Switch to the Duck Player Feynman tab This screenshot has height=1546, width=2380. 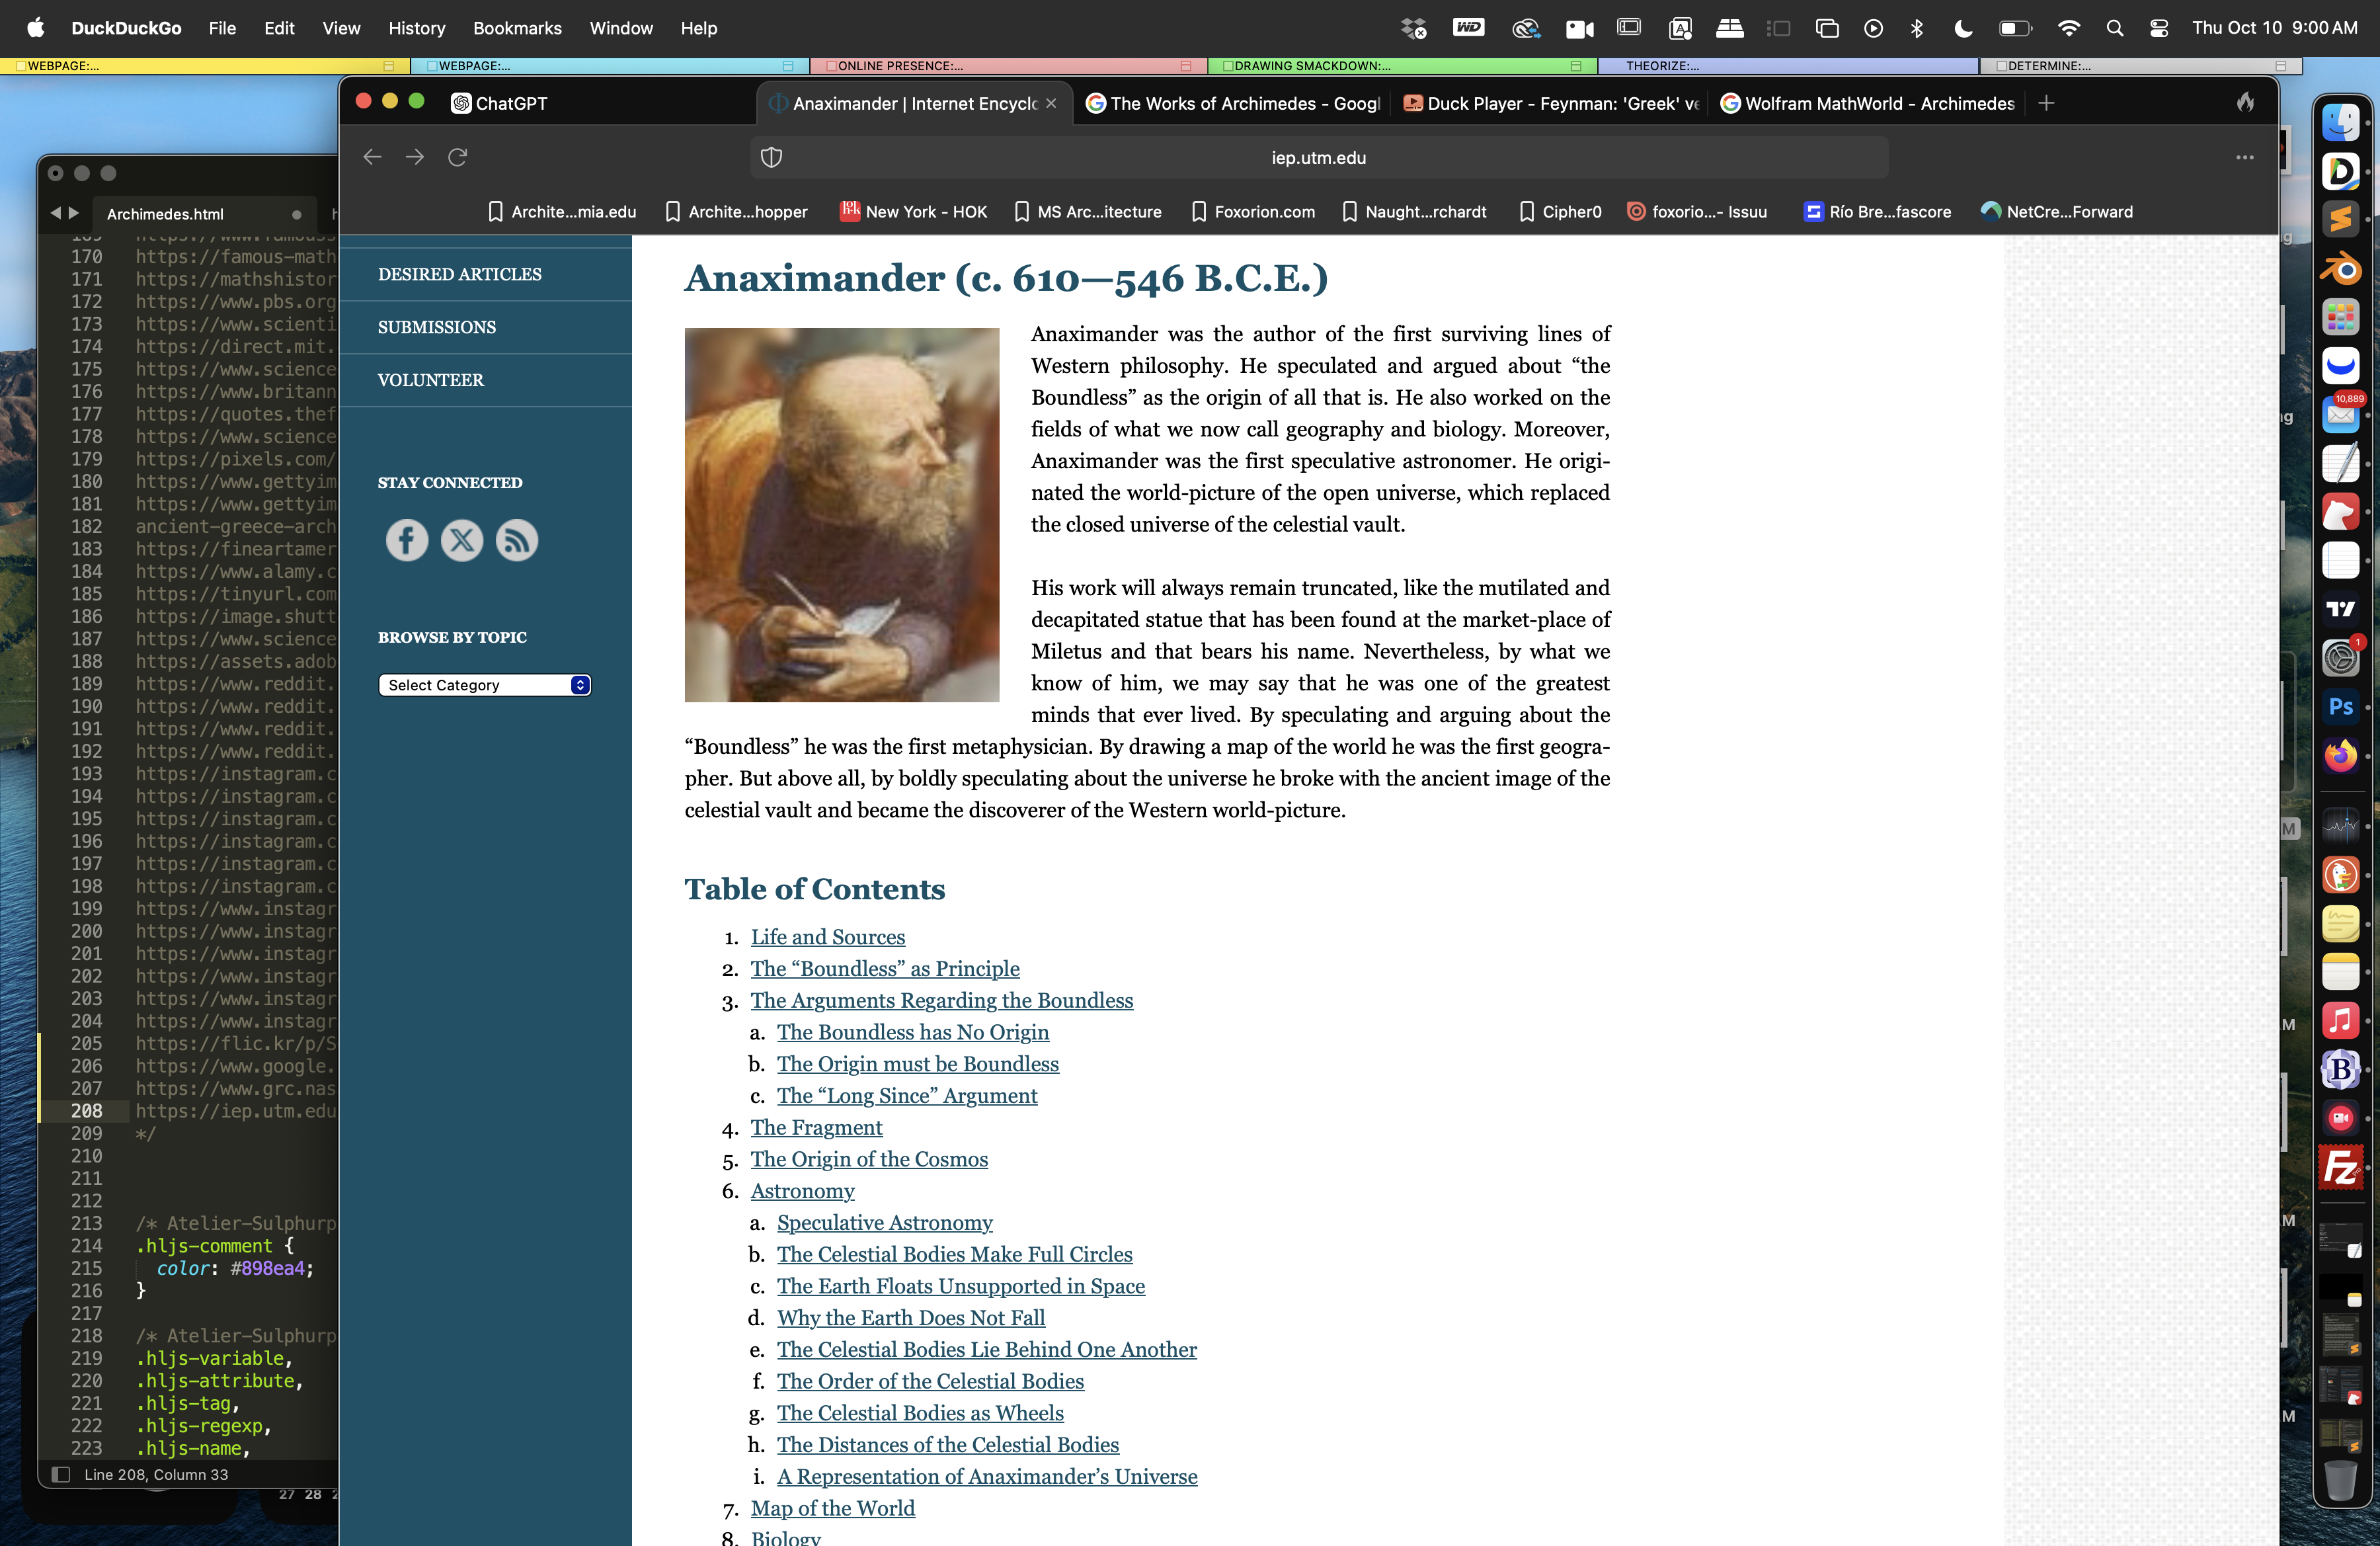click(1551, 103)
